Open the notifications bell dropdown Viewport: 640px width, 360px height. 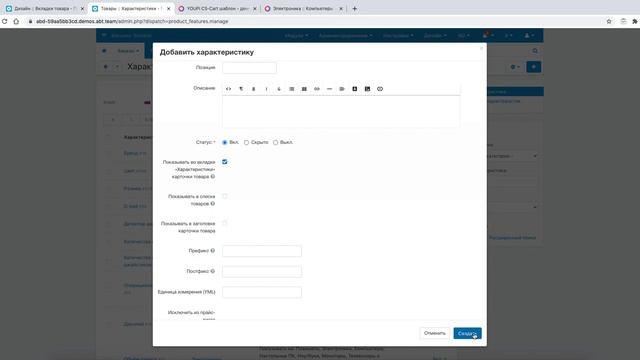(x=487, y=36)
